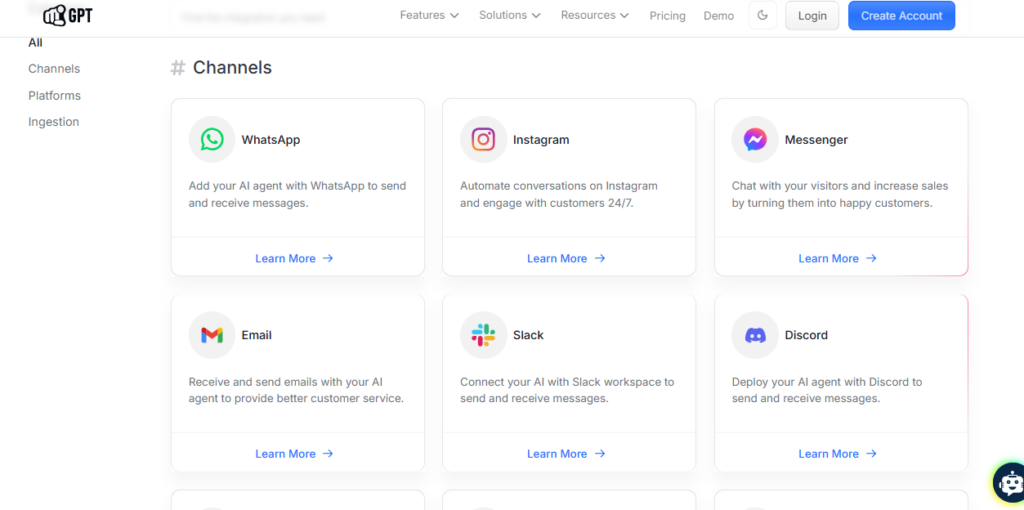Open the chatbot widget robot icon
Image resolution: width=1024 pixels, height=510 pixels.
[x=1009, y=484]
